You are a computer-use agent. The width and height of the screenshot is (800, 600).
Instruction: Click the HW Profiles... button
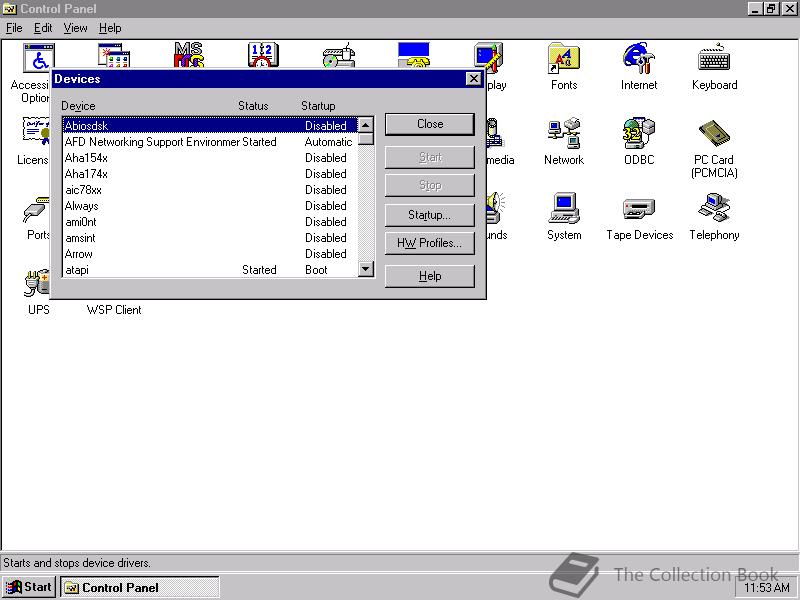[x=430, y=243]
